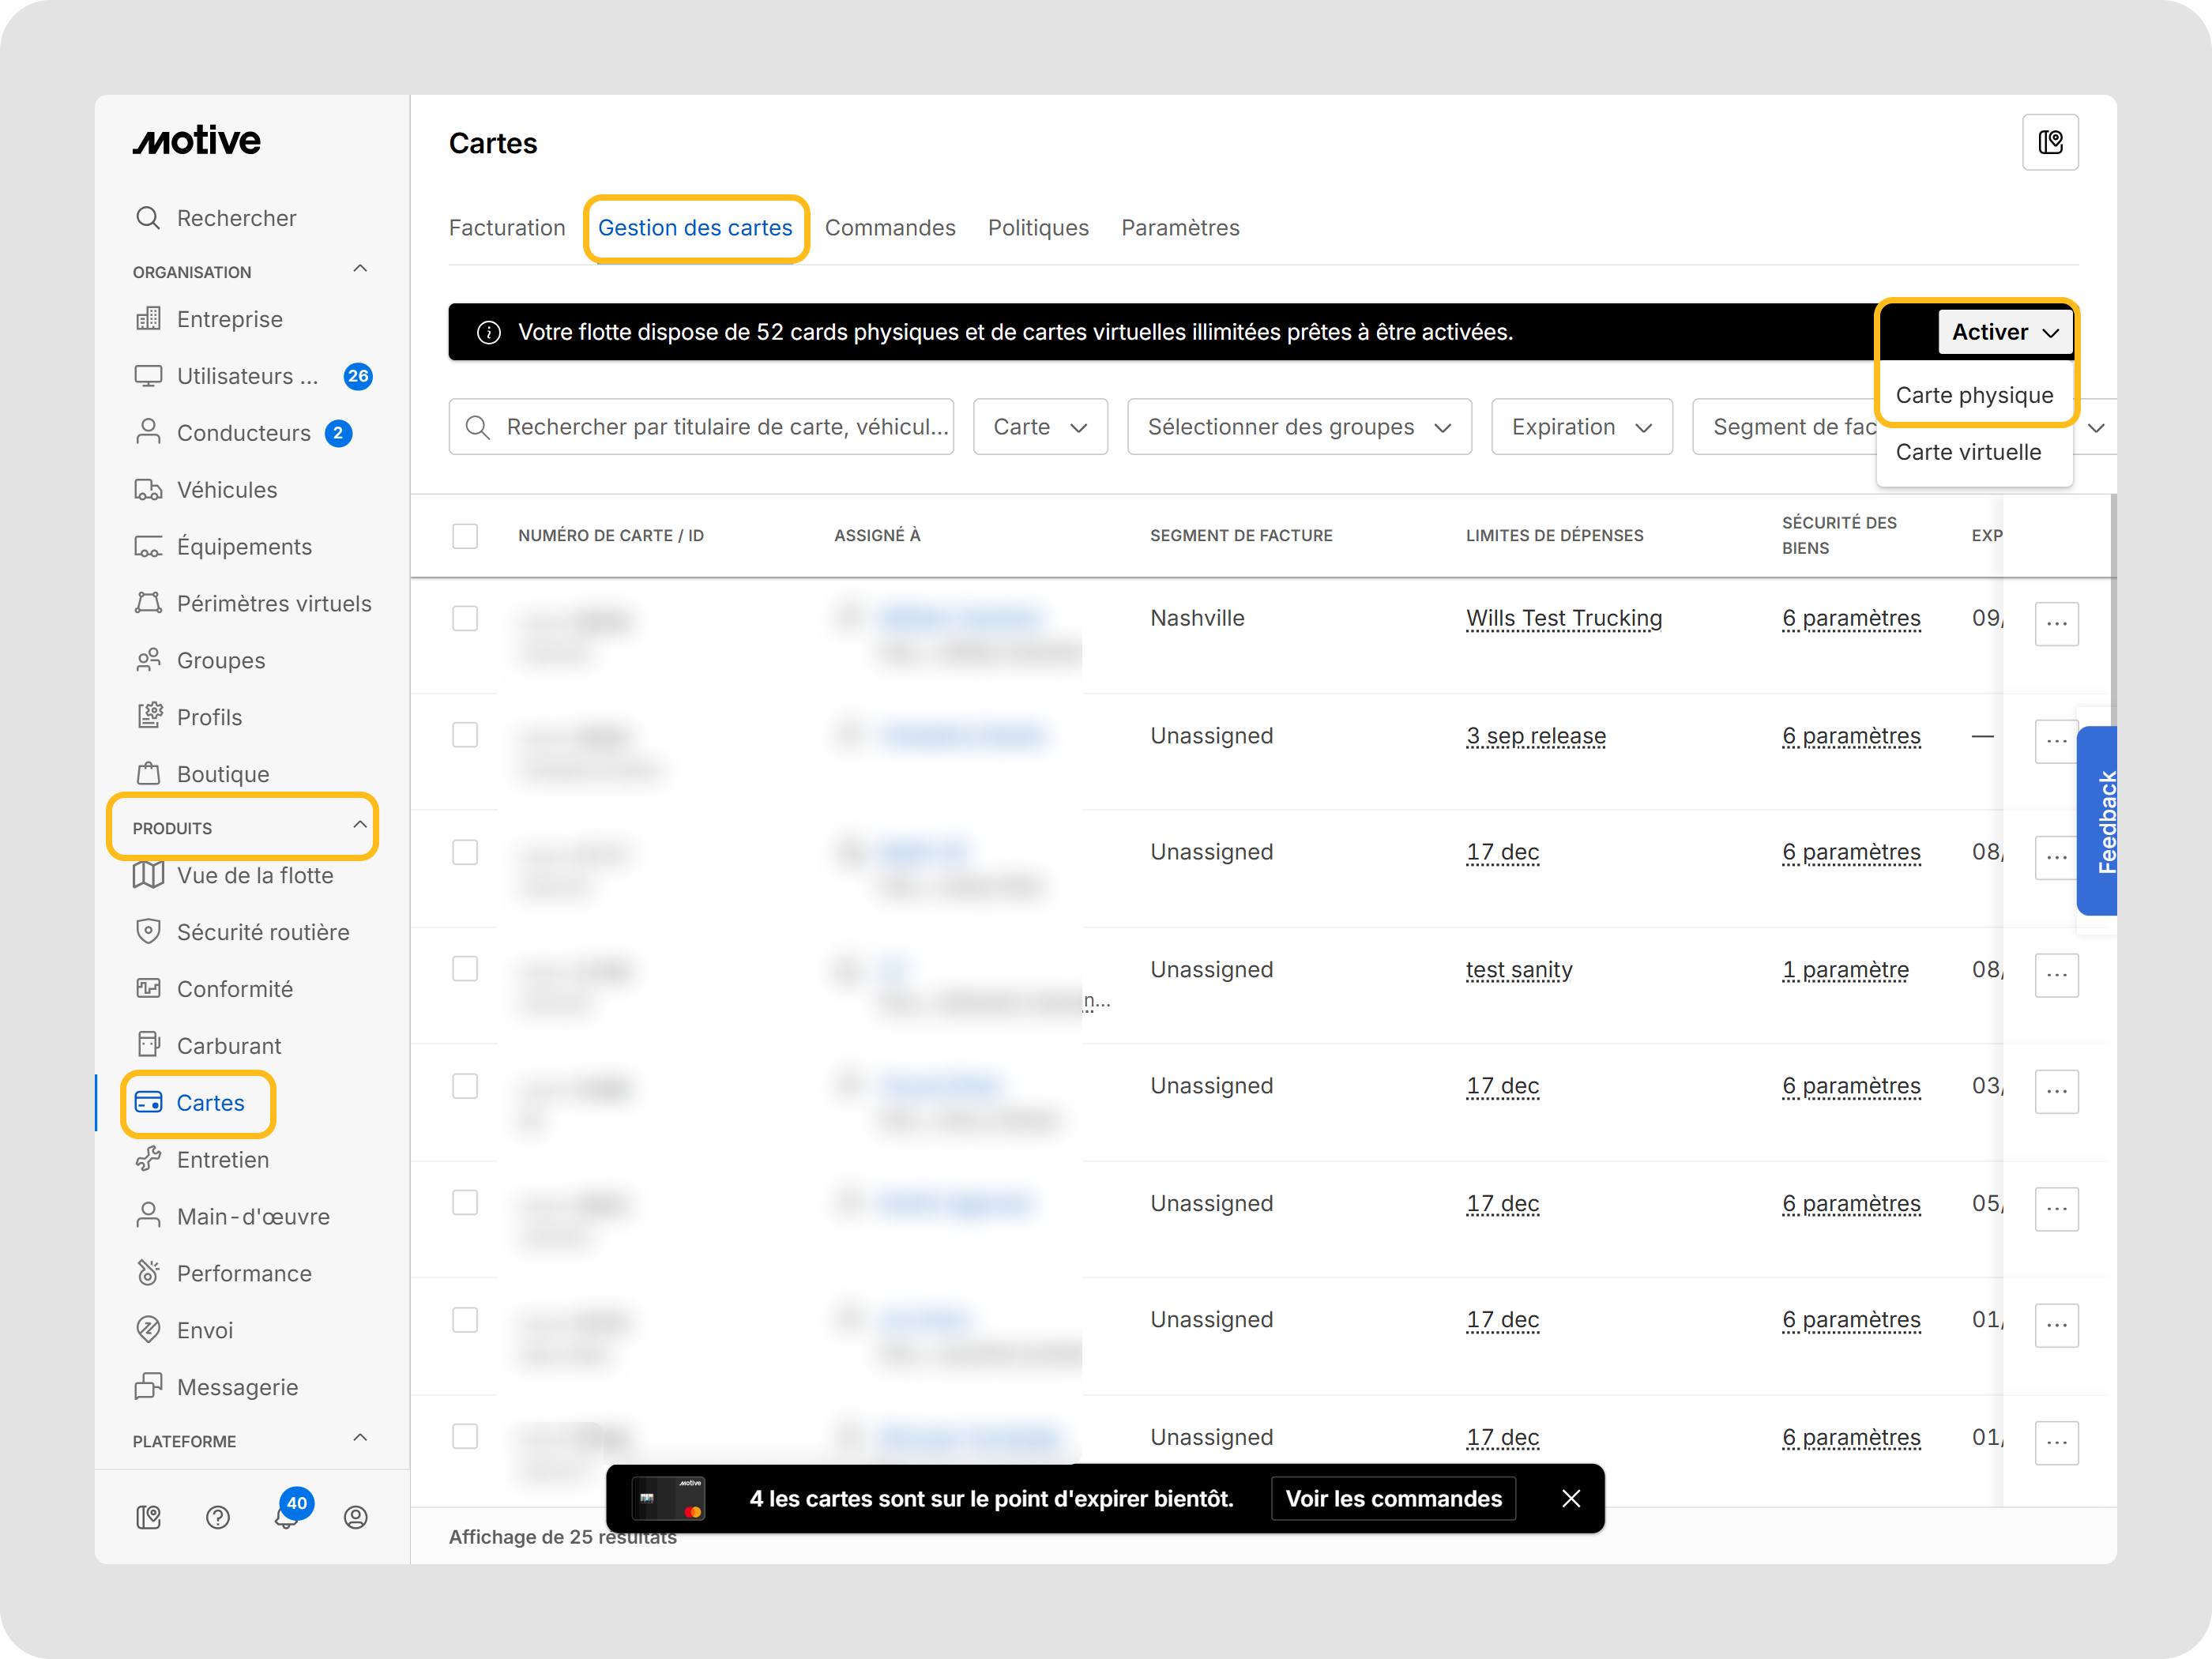Screen dimensions: 2212x1659
Task: Collapse the PLATEFORME section
Action: click(x=360, y=1438)
